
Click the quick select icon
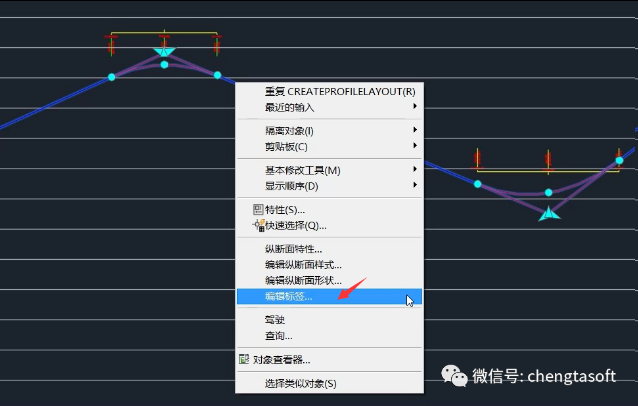[x=258, y=225]
